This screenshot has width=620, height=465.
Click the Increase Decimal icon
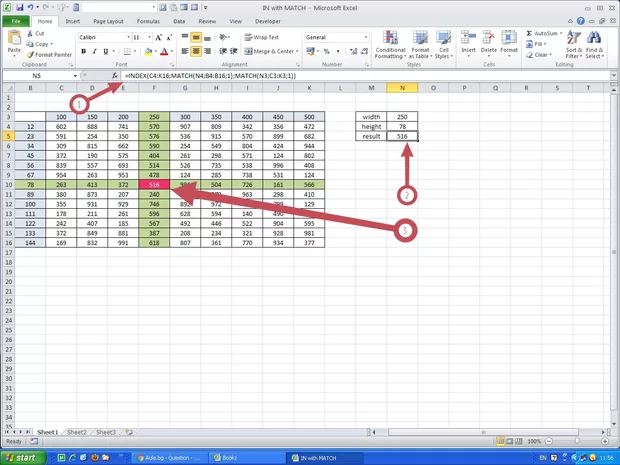[x=353, y=51]
